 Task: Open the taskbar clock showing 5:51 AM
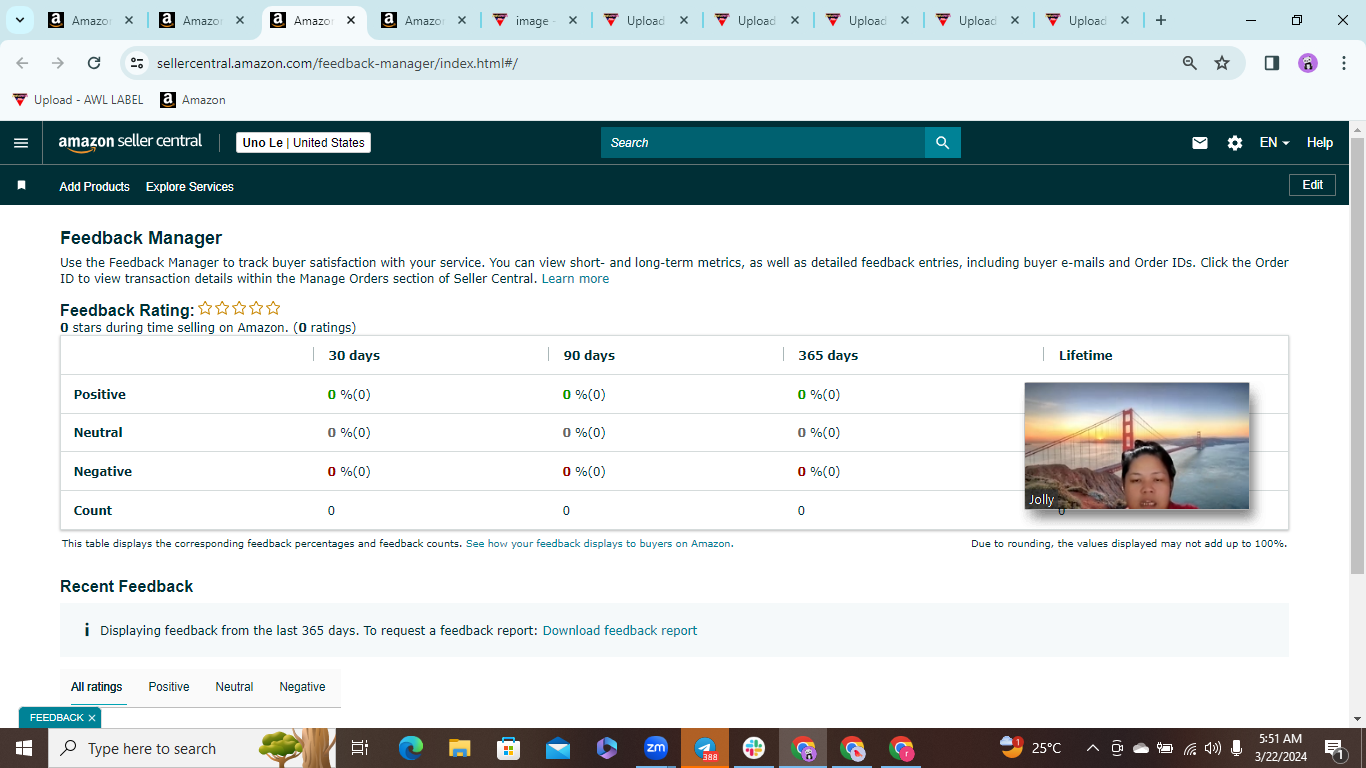coord(1282,748)
